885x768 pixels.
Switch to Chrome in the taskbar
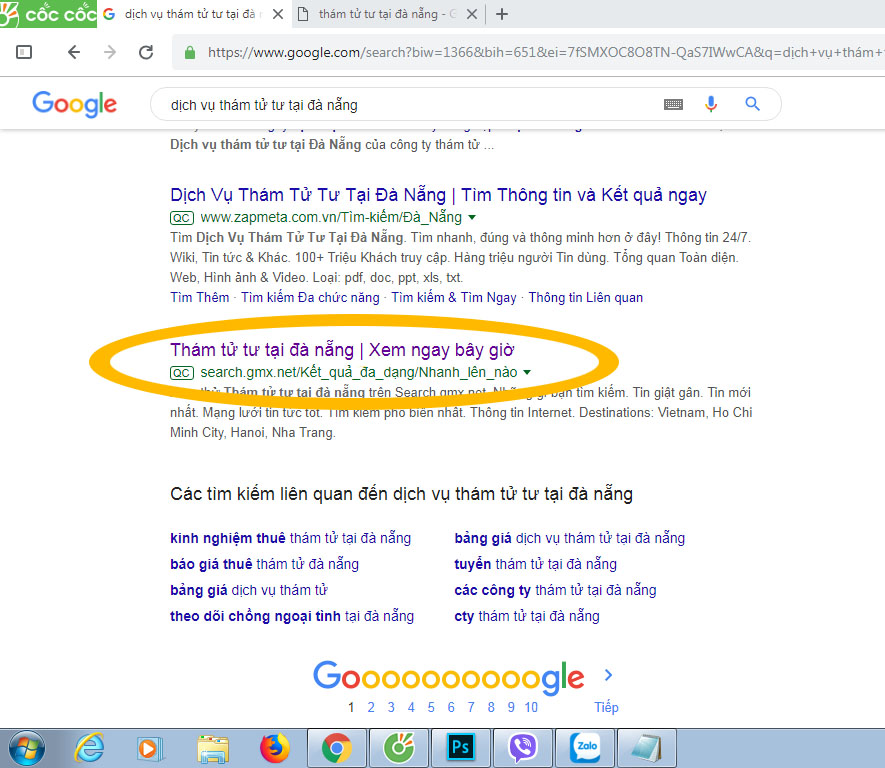(x=337, y=748)
